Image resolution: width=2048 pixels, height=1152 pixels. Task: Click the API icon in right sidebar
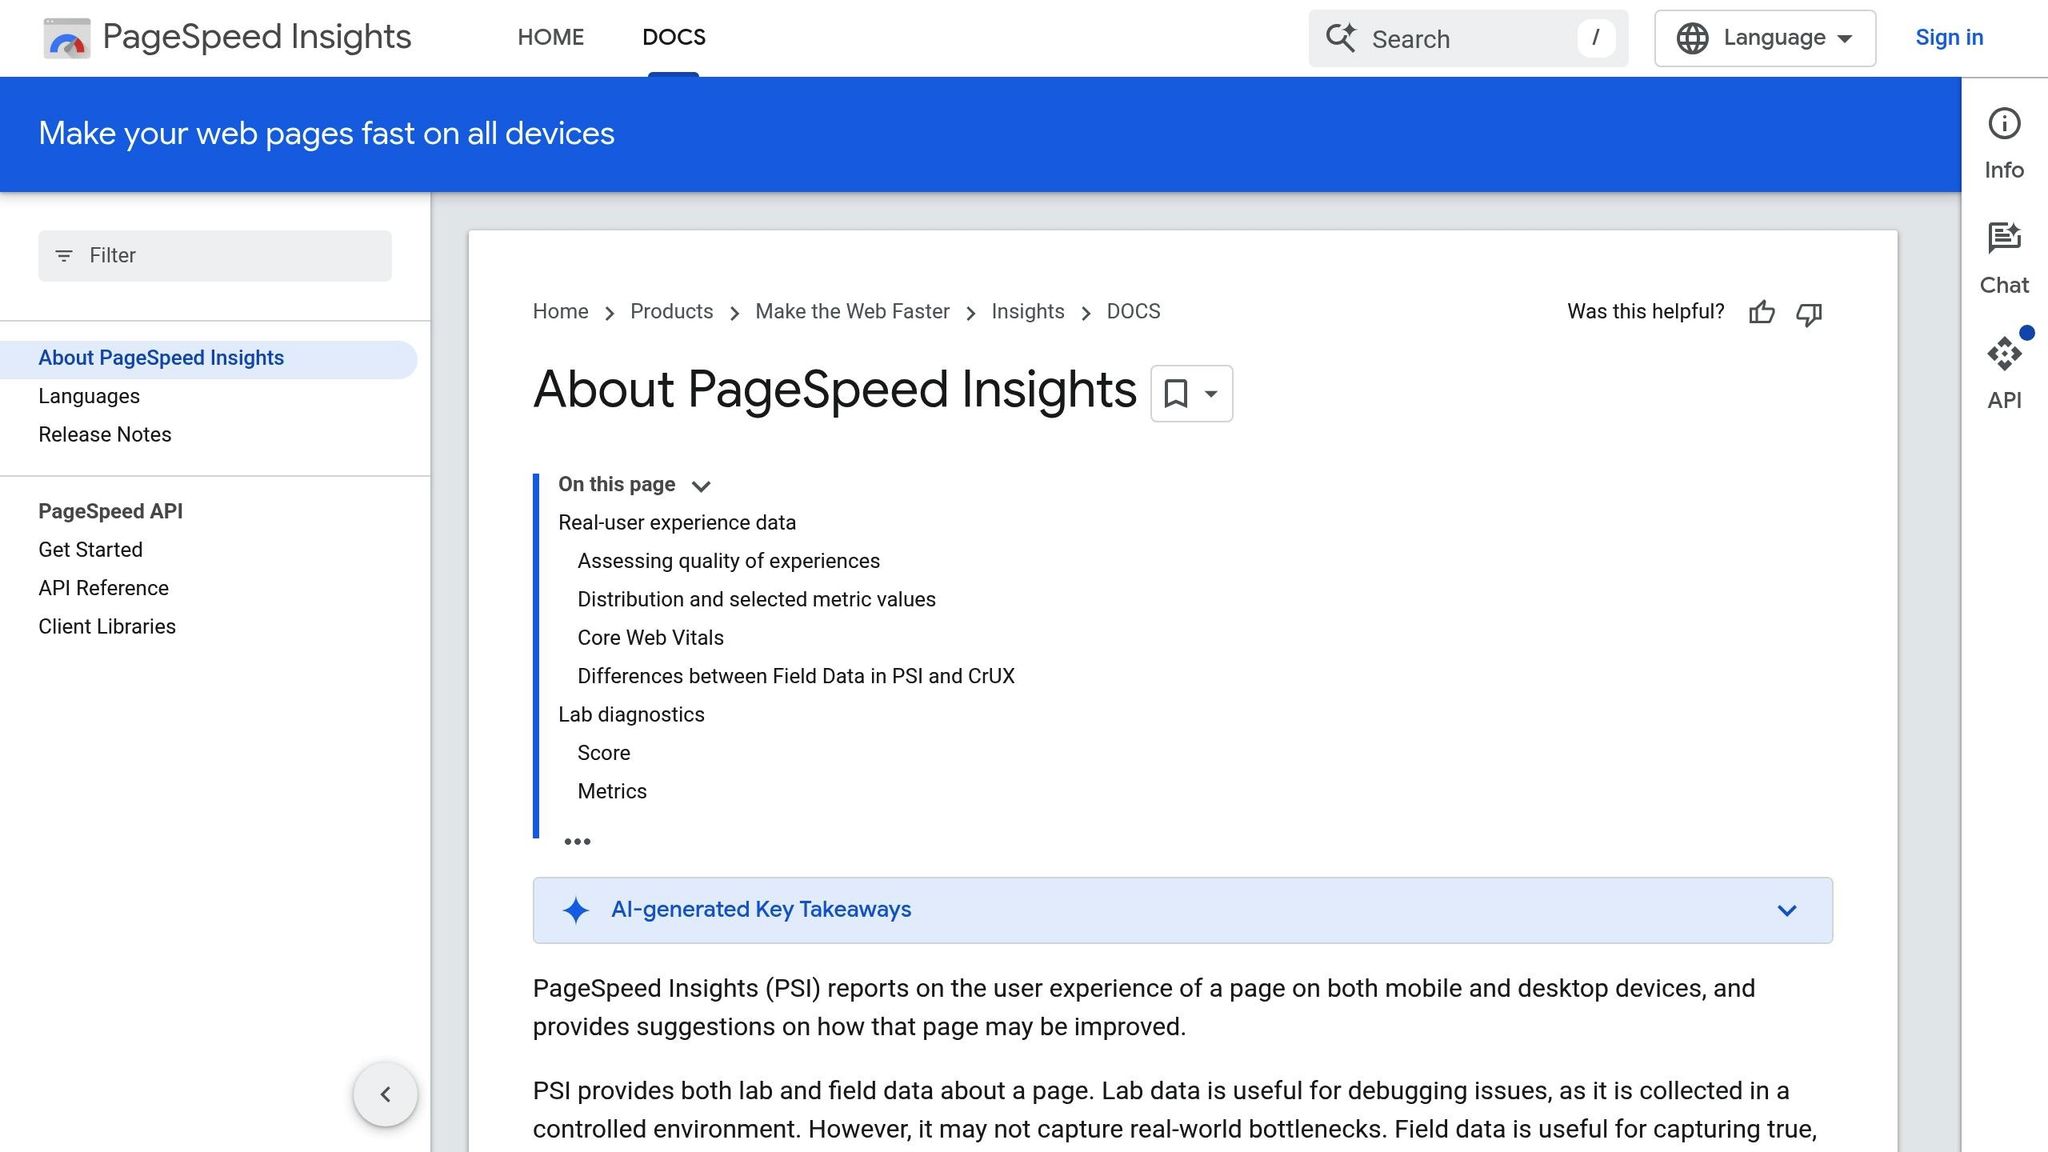click(2004, 353)
